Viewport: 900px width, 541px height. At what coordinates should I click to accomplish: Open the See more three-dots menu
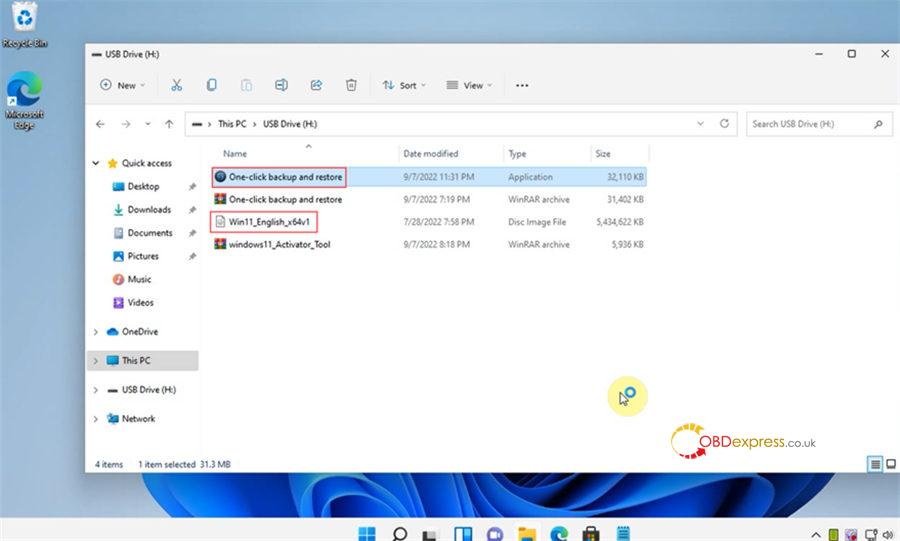[522, 85]
